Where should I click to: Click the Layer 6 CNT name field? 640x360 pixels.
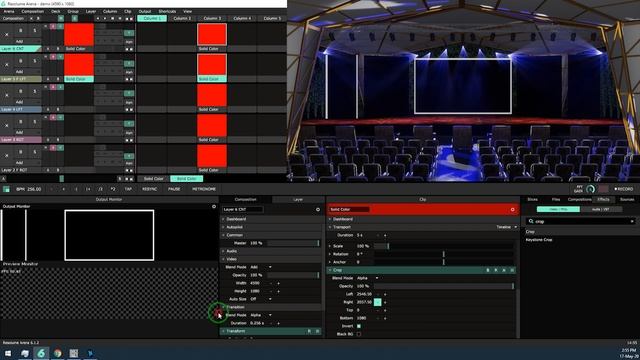point(243,209)
